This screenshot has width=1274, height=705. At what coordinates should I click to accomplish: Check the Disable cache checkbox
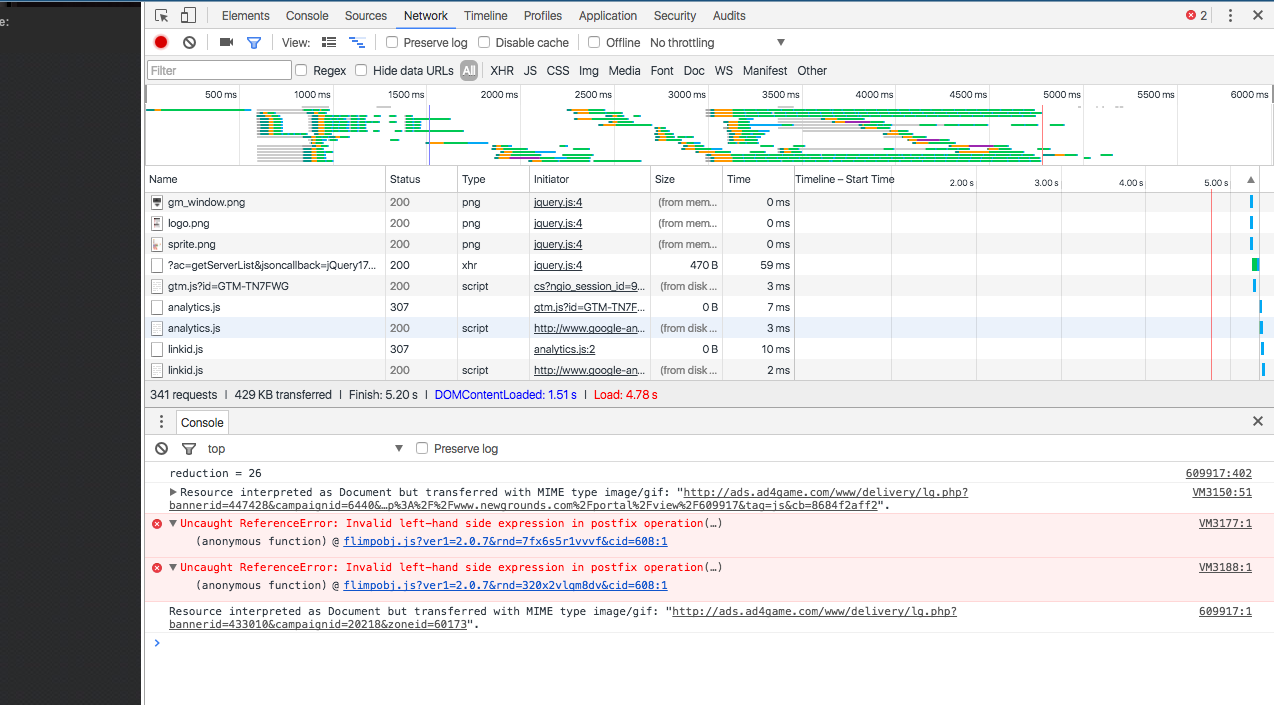(x=484, y=42)
